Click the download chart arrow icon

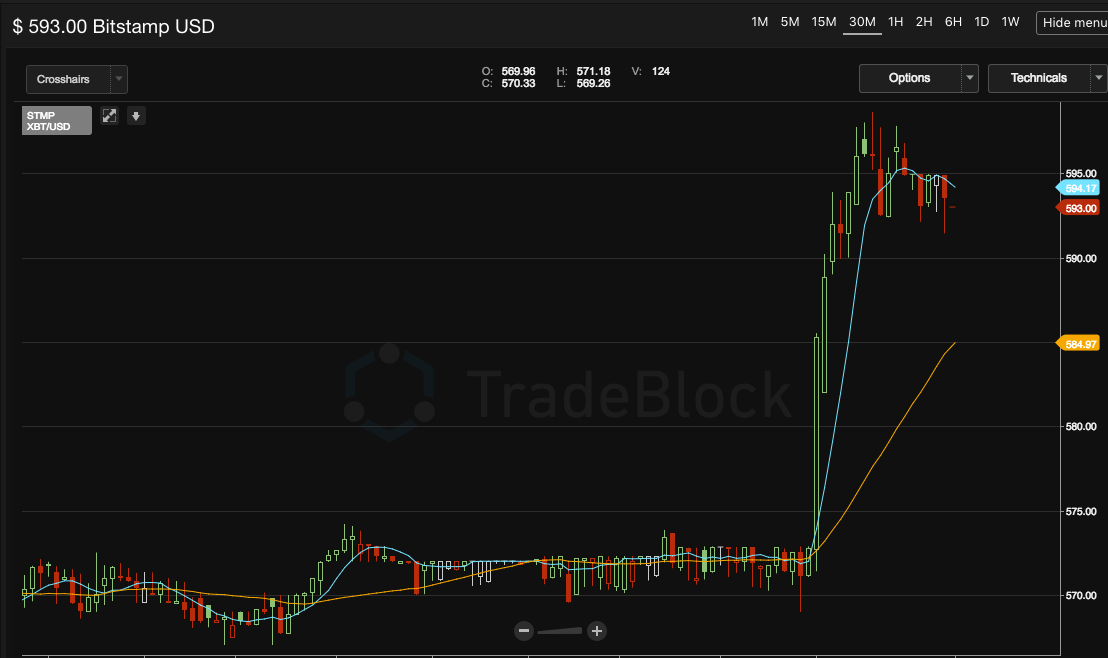click(x=136, y=115)
